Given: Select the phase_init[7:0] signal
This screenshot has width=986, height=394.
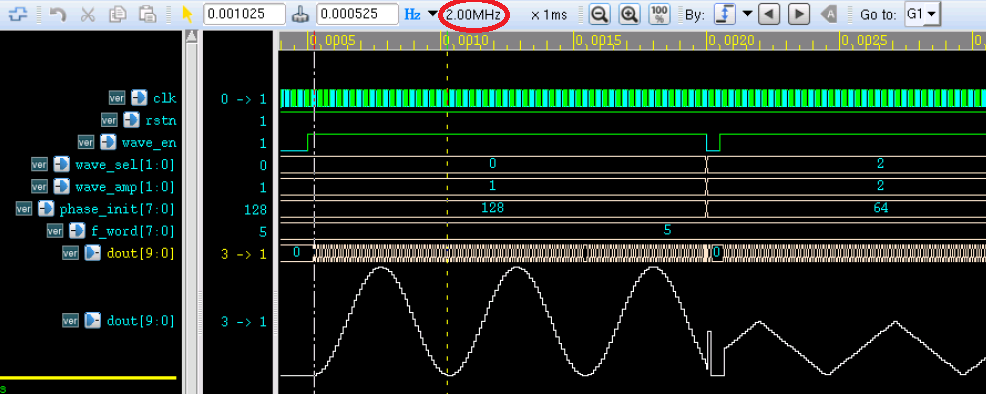Looking at the screenshot, I should pos(117,209).
